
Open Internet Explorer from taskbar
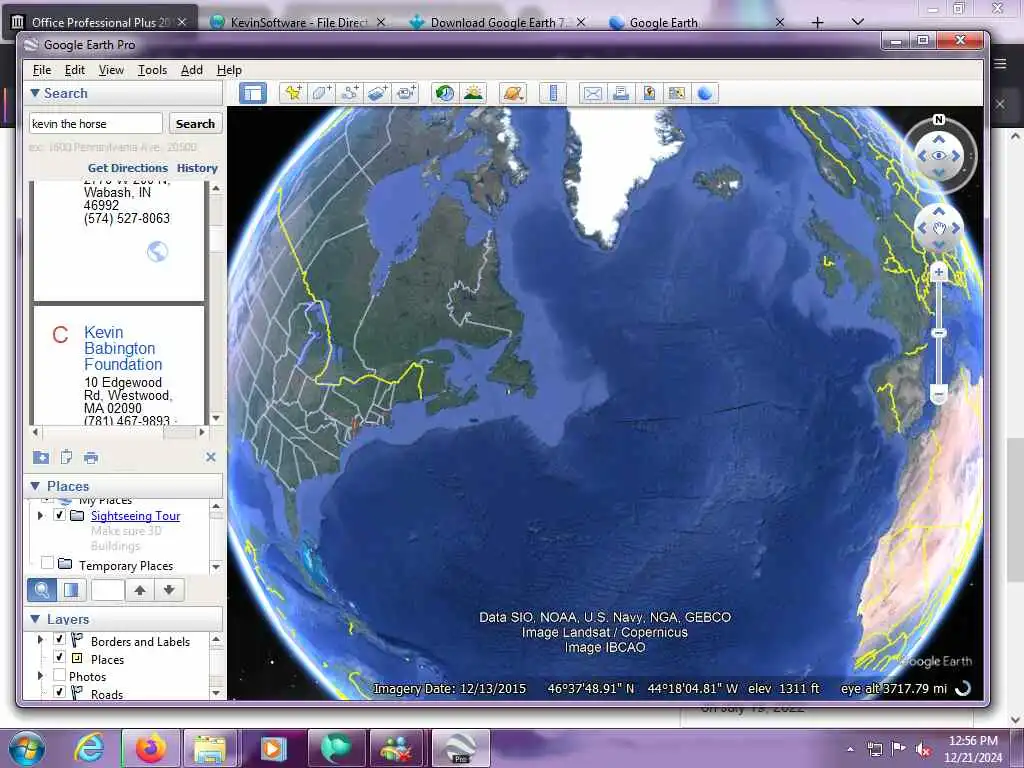89,748
